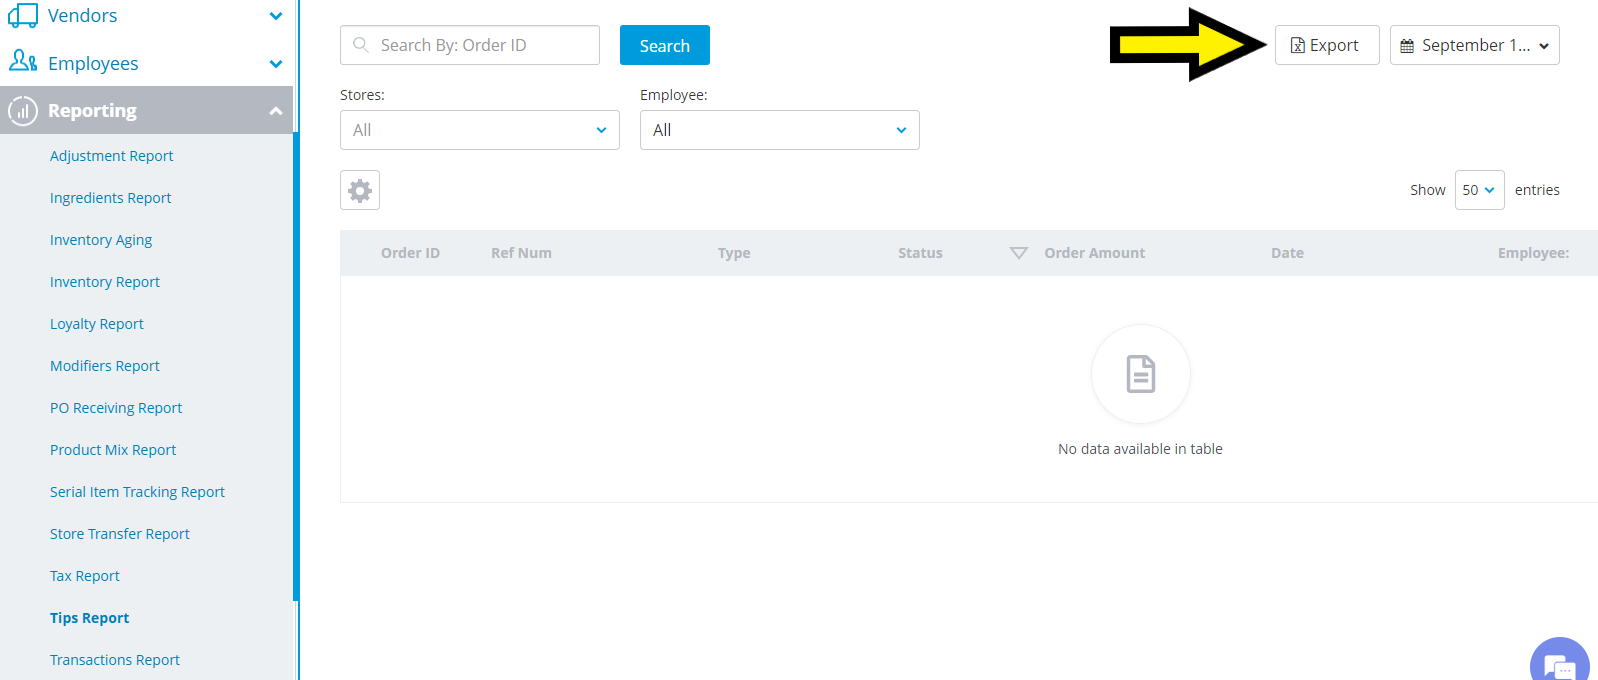The height and width of the screenshot is (680, 1598).
Task: Open the Inventory Aging report
Action: tap(101, 240)
